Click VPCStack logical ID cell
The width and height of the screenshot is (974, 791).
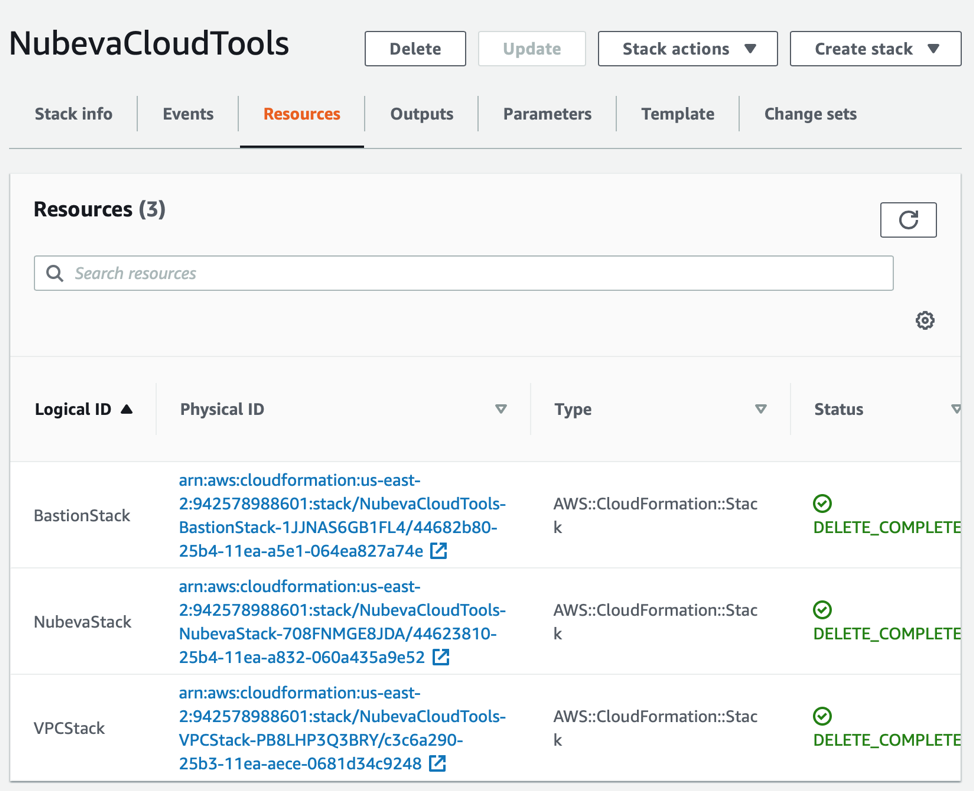click(x=69, y=728)
